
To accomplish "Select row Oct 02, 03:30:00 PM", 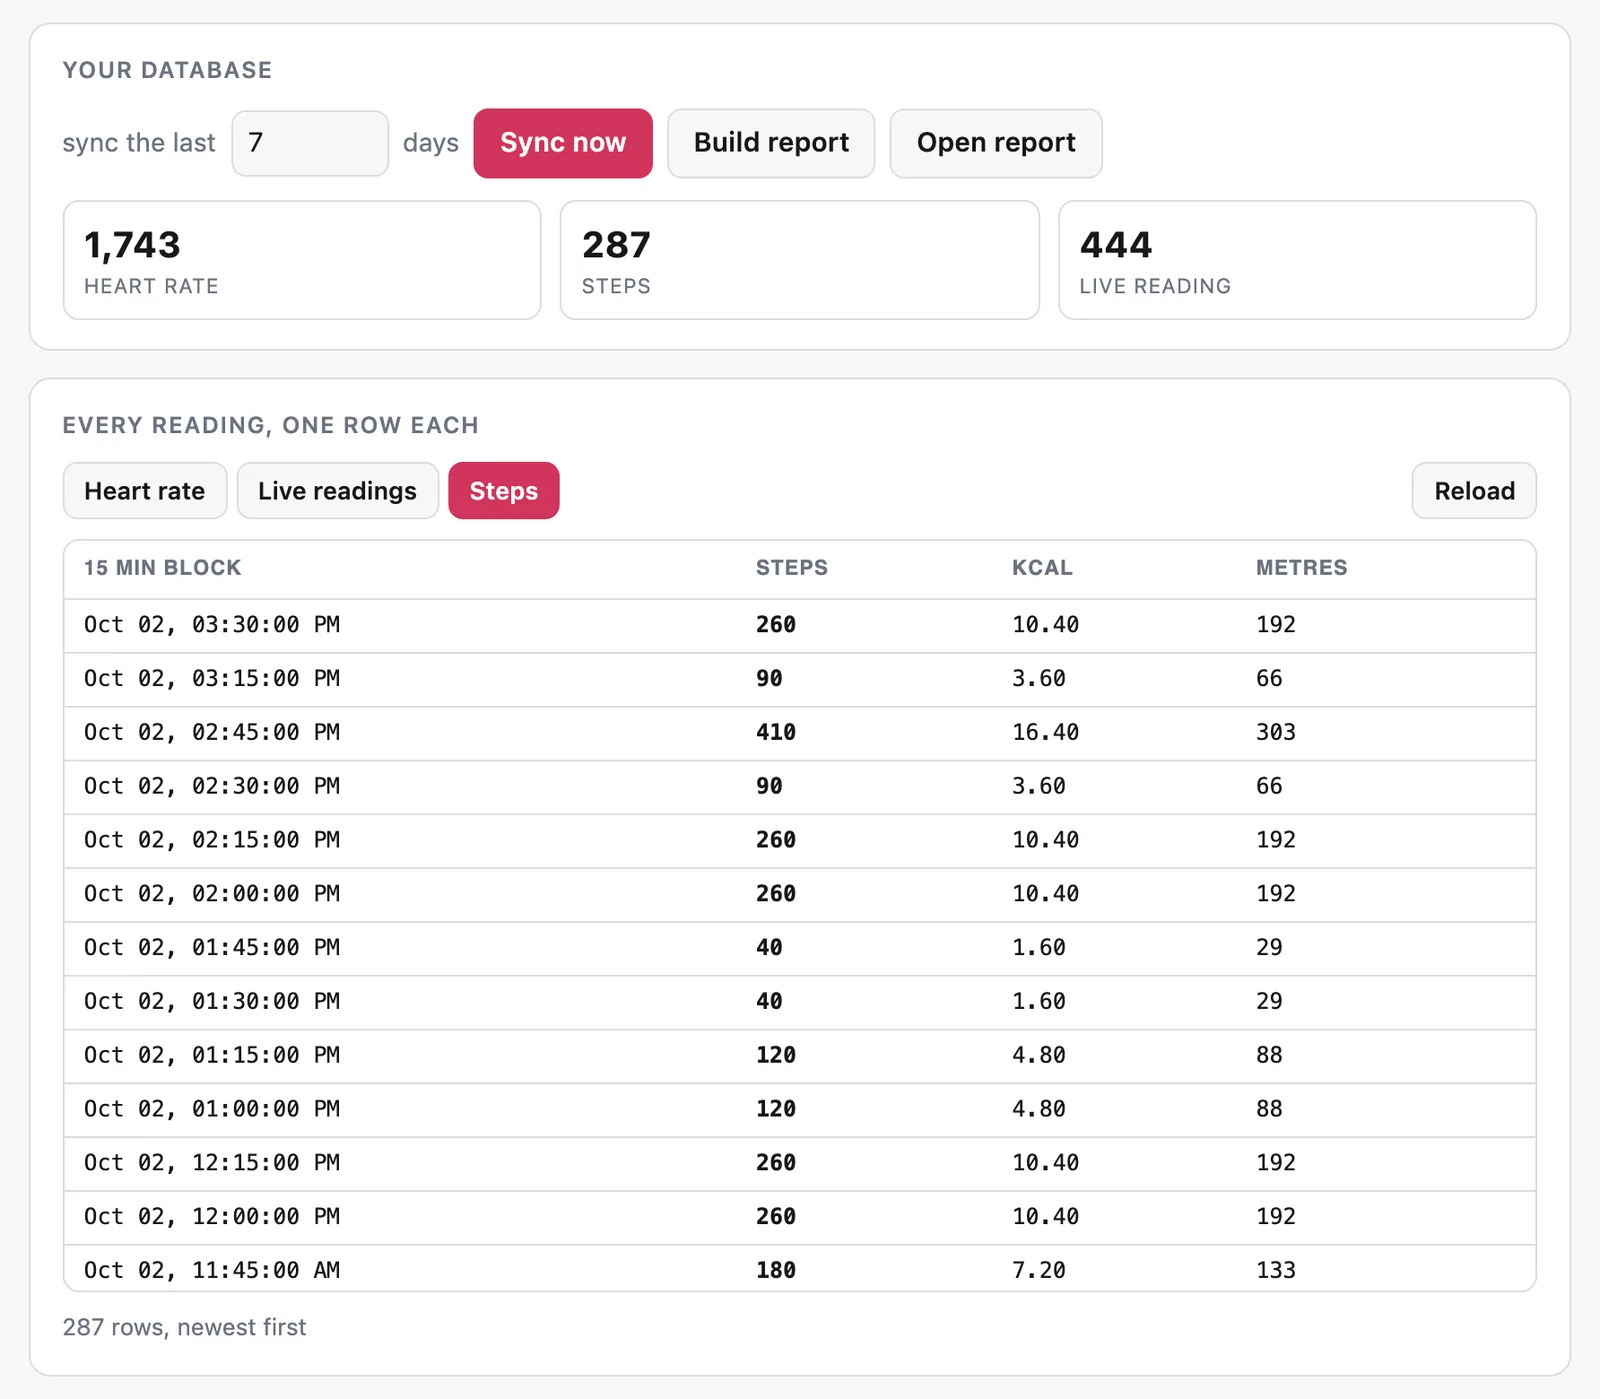I will (x=800, y=625).
